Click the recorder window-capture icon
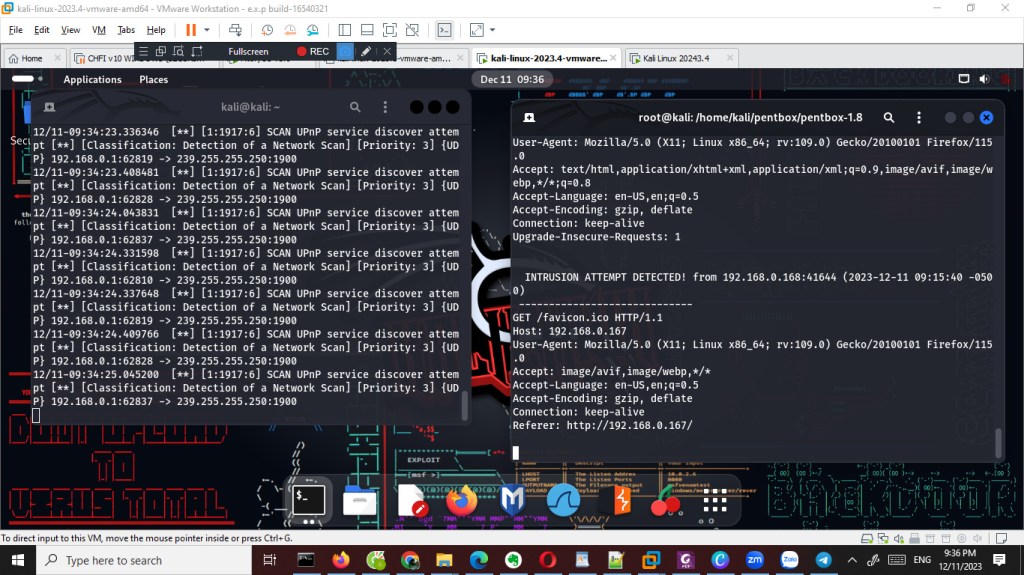Screen dimensions: 1024x575 161,51
